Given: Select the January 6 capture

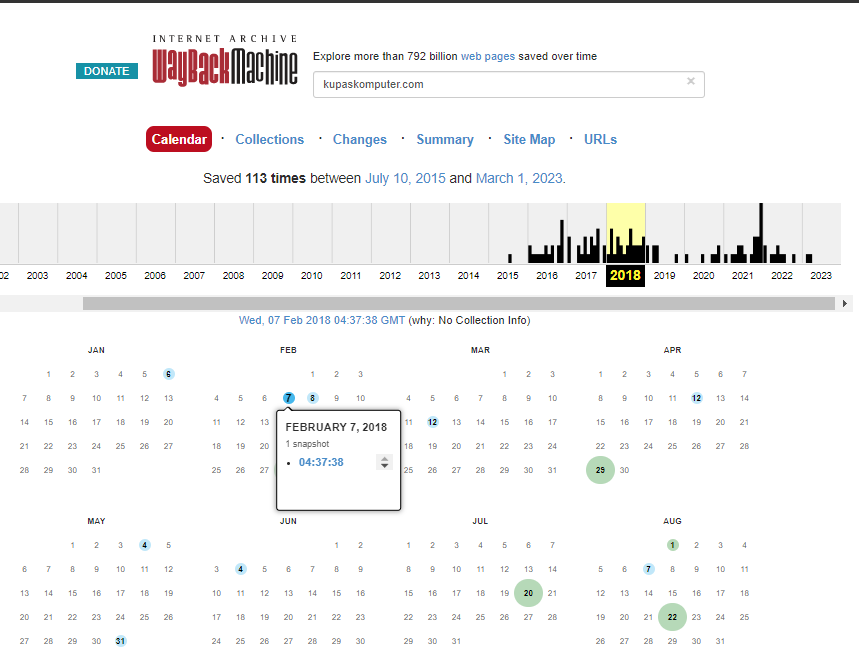Looking at the screenshot, I should (168, 374).
